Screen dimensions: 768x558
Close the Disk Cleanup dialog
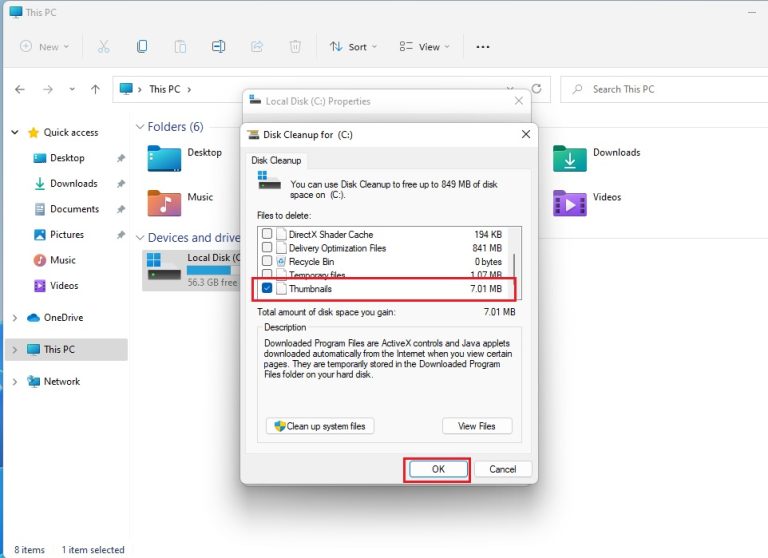click(x=526, y=134)
